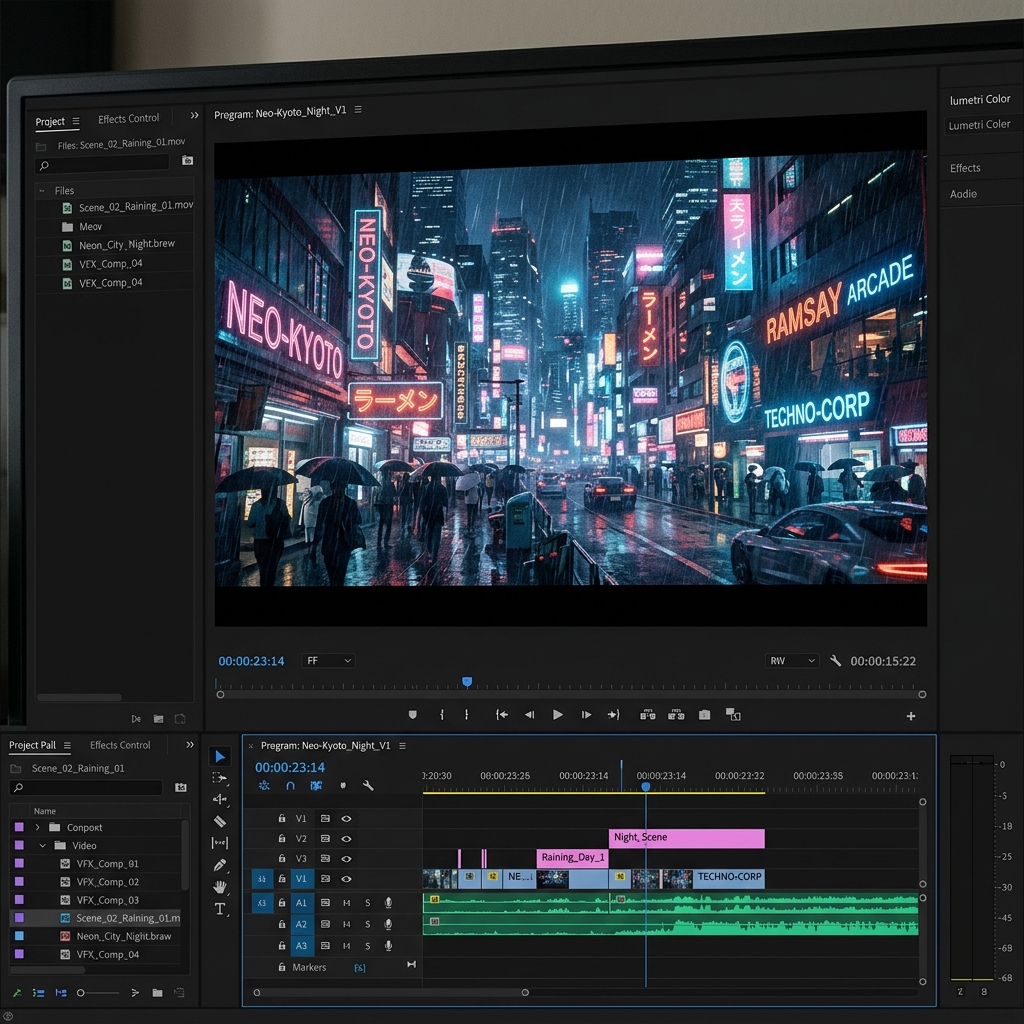Click the Mark In bracket button
1024x1024 pixels.
(x=442, y=715)
